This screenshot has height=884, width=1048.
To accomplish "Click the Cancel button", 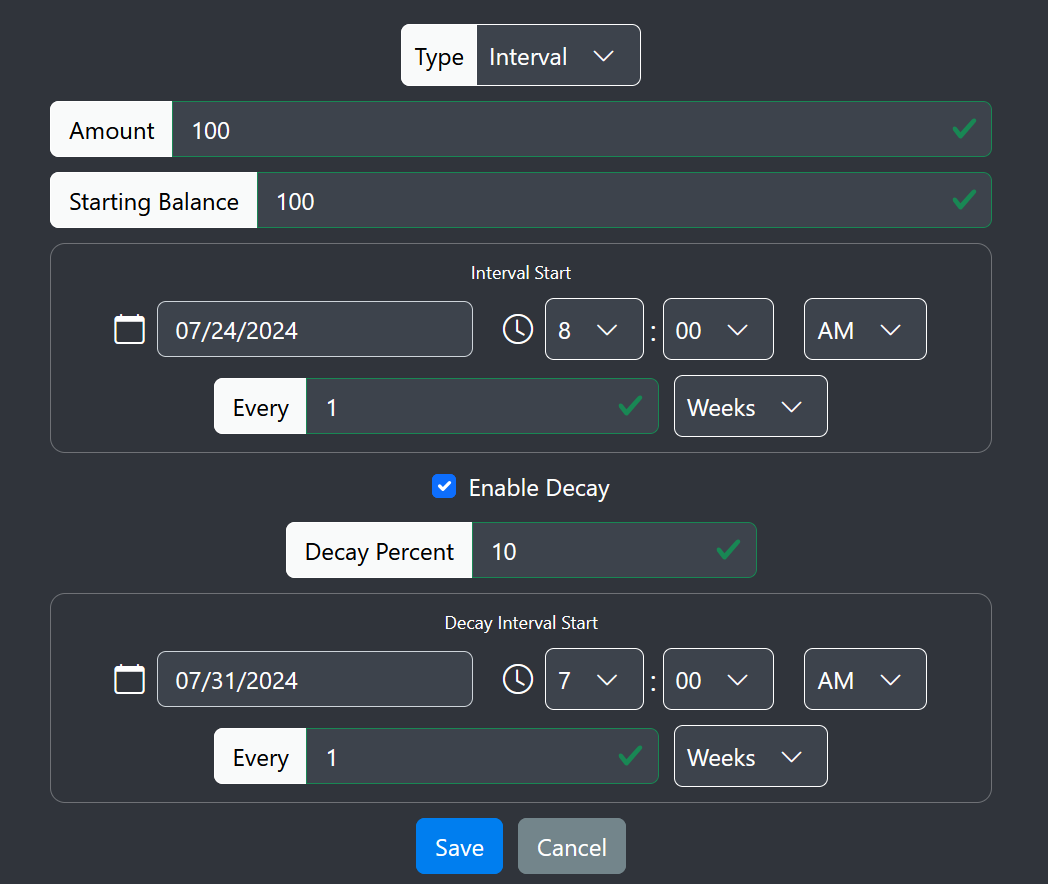I will click(571, 845).
